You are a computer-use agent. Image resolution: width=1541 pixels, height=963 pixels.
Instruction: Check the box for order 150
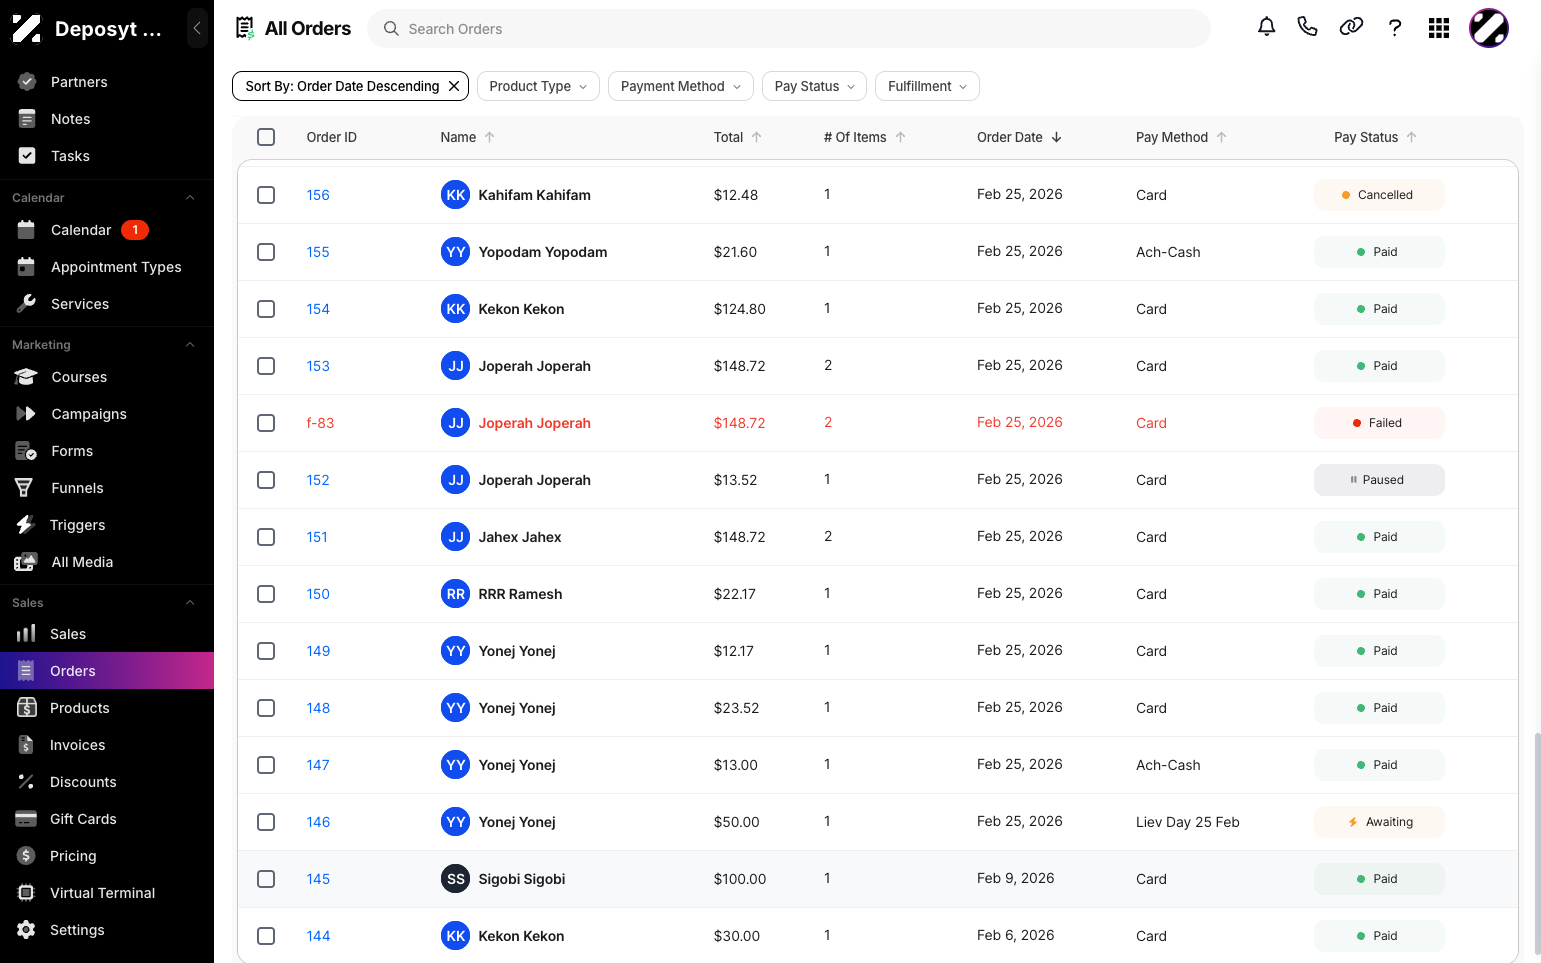point(266,594)
